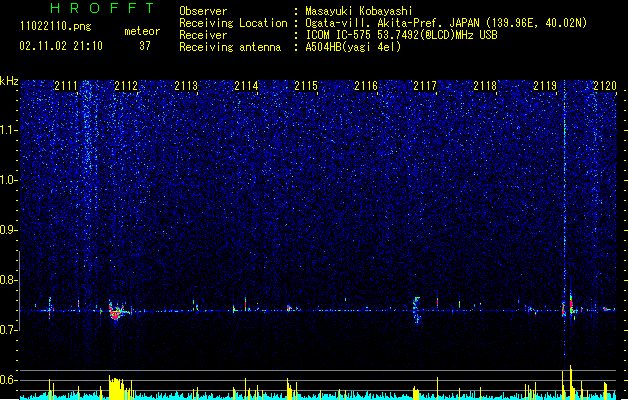The image size is (629, 400).
Task: Select the filename 11022110.png
Action: [55, 26]
